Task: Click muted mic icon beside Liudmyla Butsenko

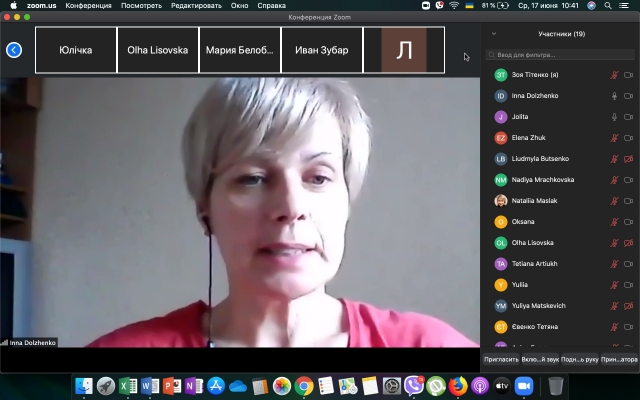Action: [x=614, y=159]
